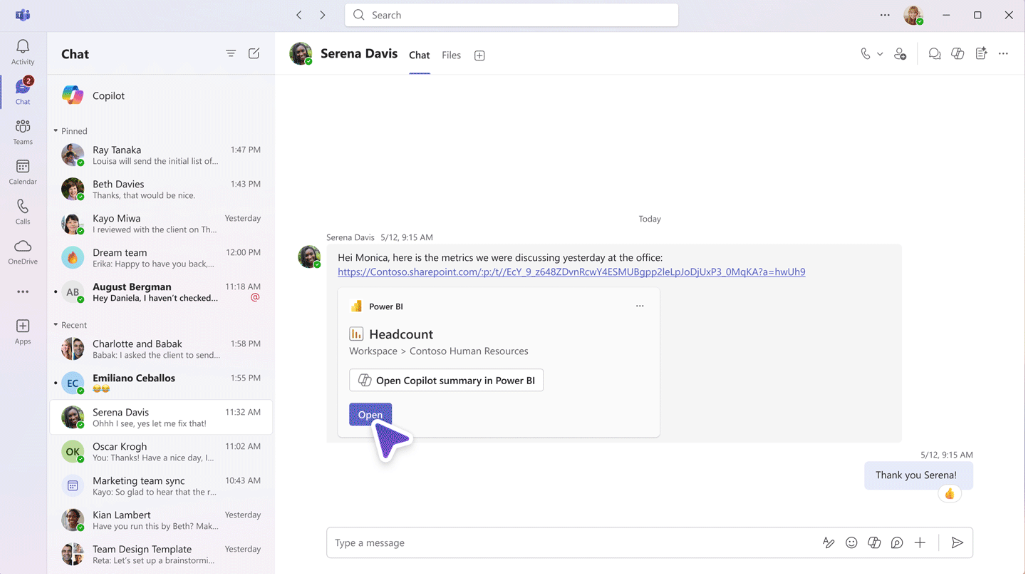The height and width of the screenshot is (574, 1025).
Task: Open the Apps store in sidebar
Action: [x=22, y=331]
